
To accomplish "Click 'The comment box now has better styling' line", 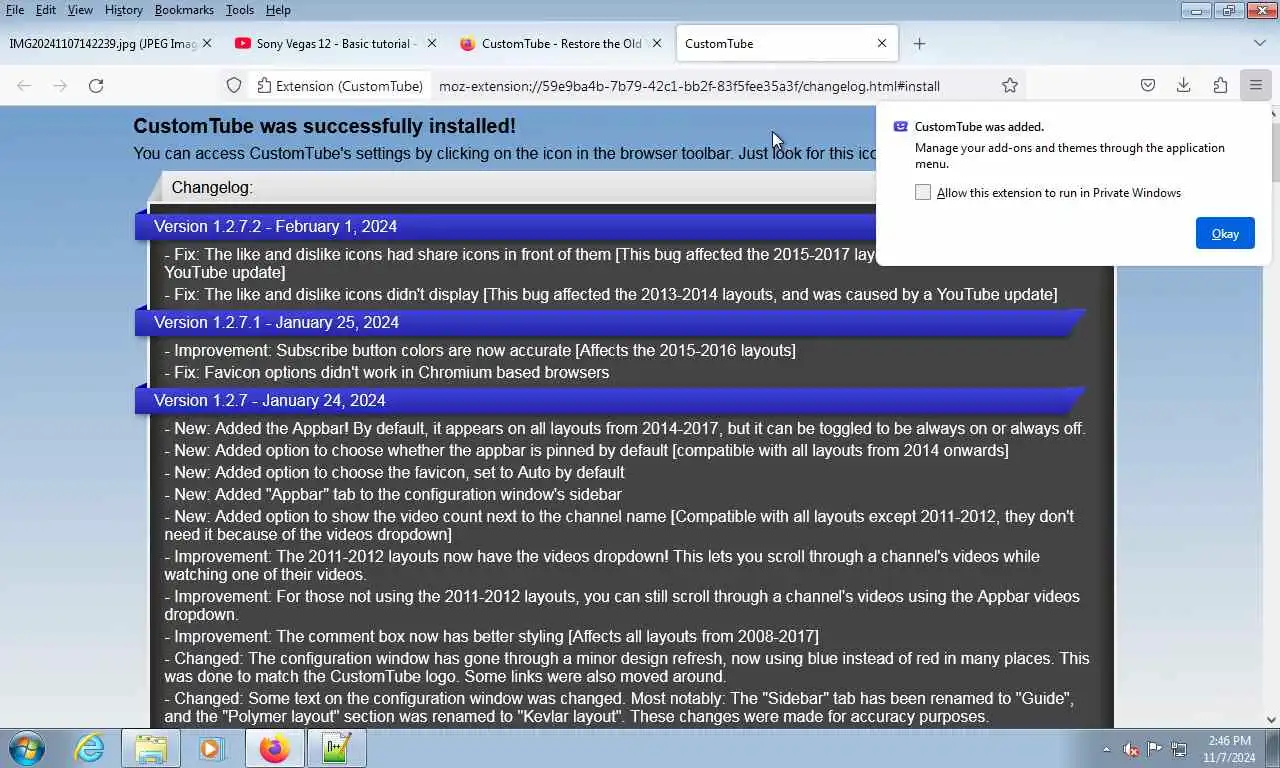I will (491, 636).
